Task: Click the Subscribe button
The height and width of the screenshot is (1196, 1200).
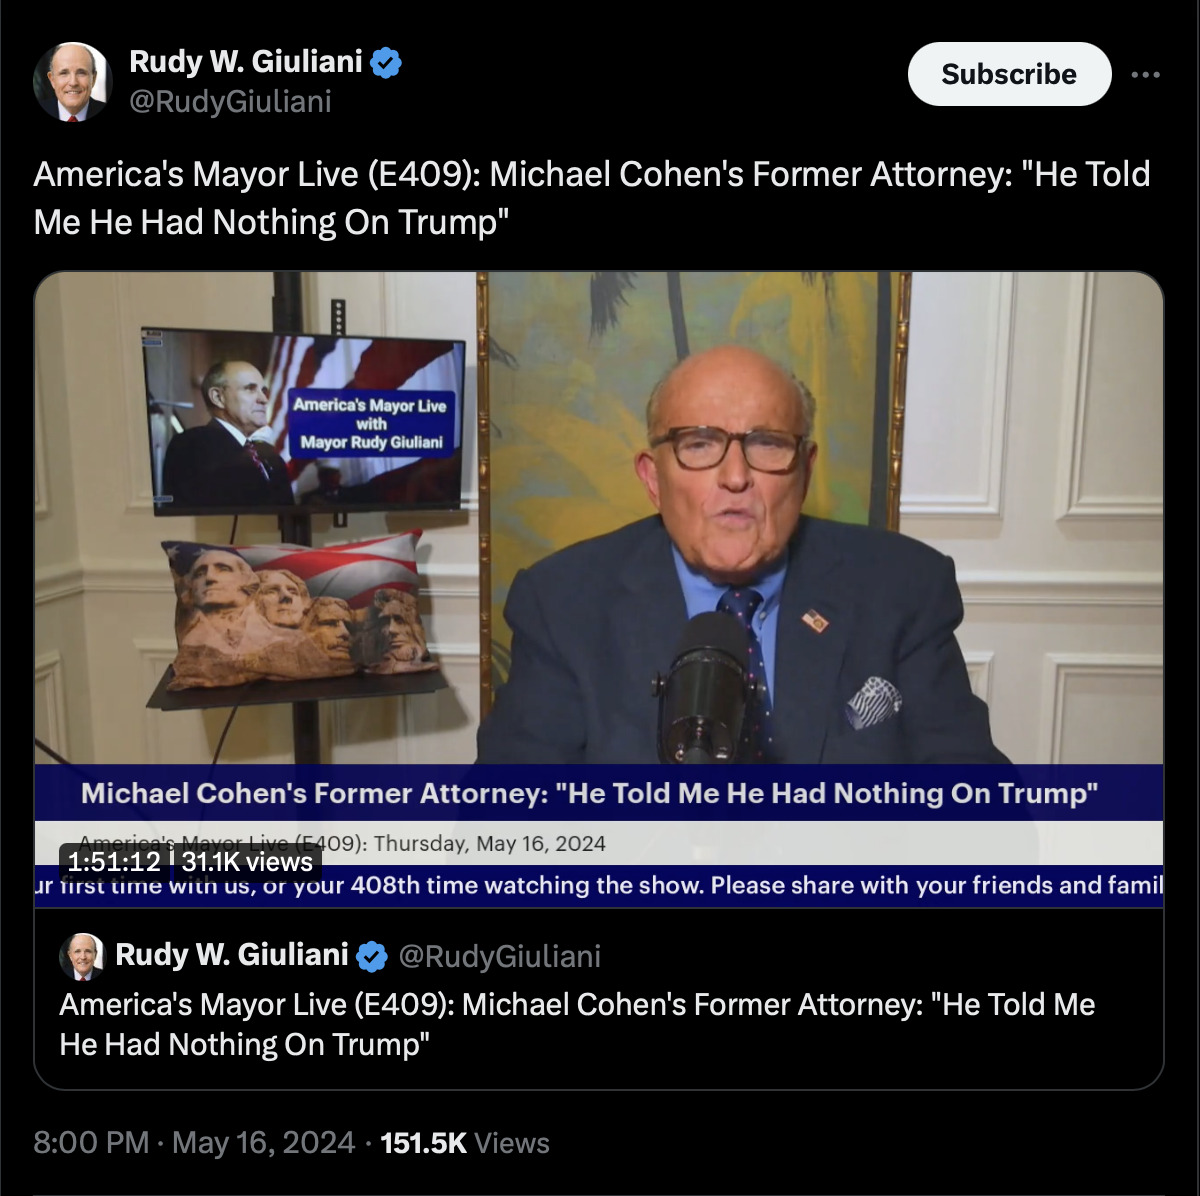Action: 1009,74
